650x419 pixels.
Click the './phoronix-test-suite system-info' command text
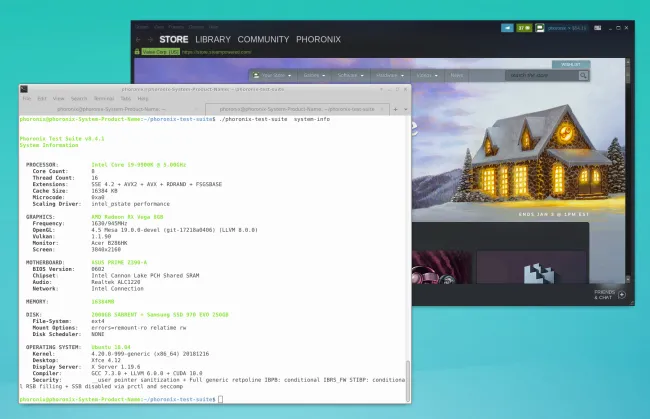(x=274, y=119)
